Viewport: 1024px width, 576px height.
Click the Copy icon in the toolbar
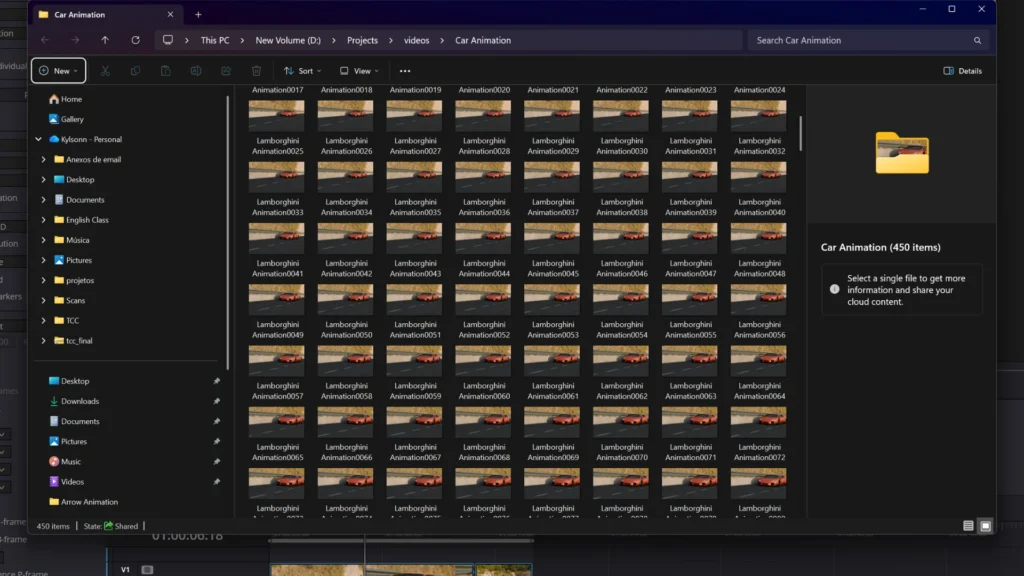135,71
